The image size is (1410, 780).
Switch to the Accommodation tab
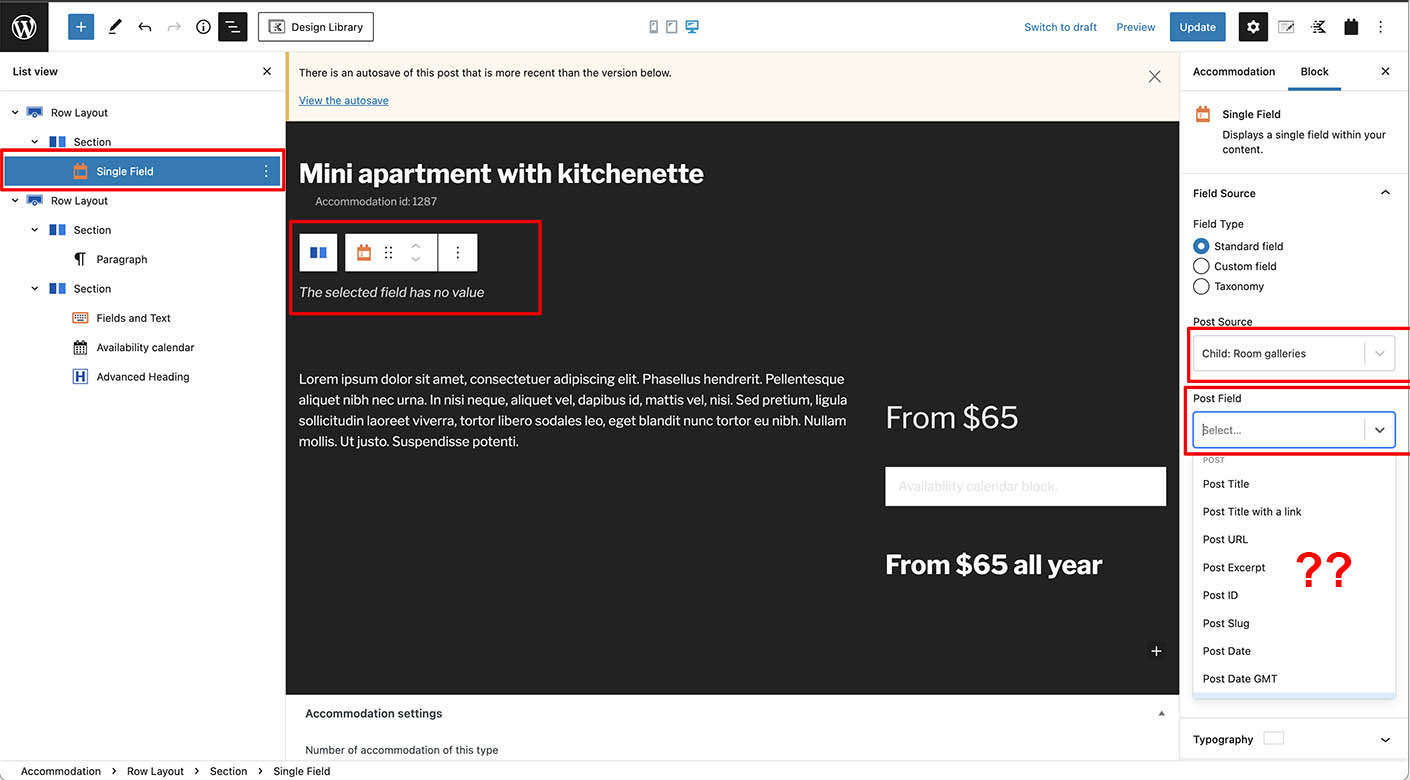pyautogui.click(x=1234, y=72)
